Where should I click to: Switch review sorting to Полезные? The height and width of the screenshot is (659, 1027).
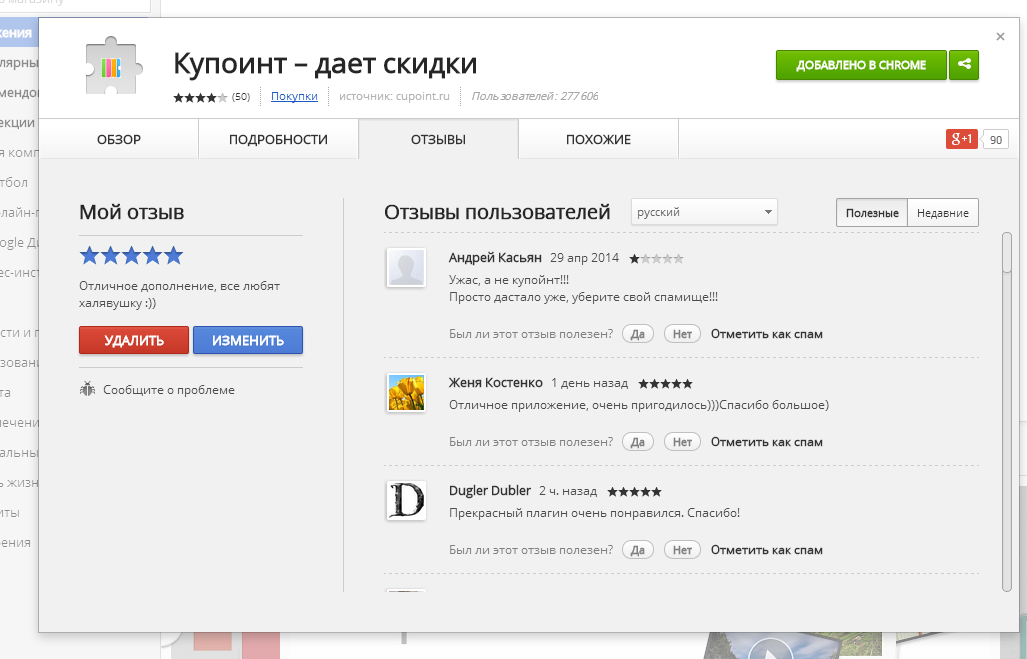coord(872,213)
